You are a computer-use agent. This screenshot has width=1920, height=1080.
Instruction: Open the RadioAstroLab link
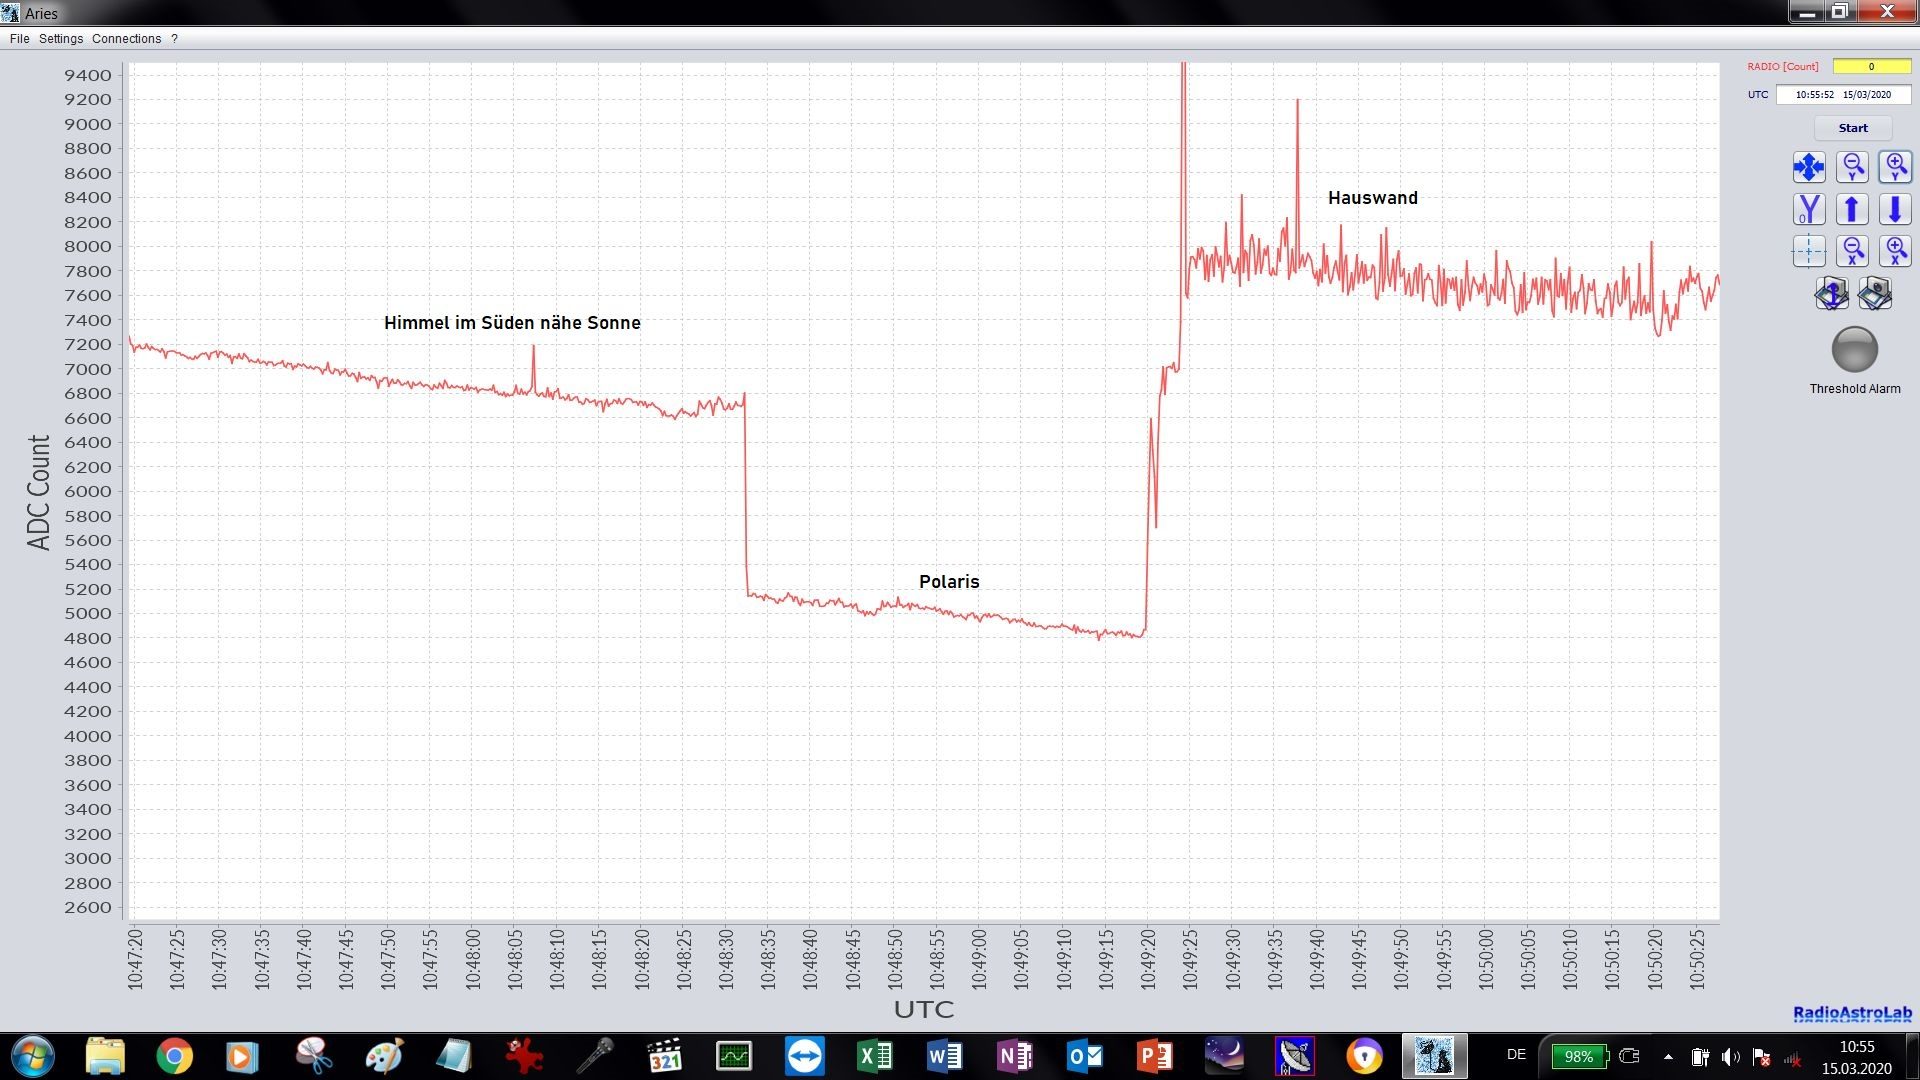pyautogui.click(x=1852, y=1014)
